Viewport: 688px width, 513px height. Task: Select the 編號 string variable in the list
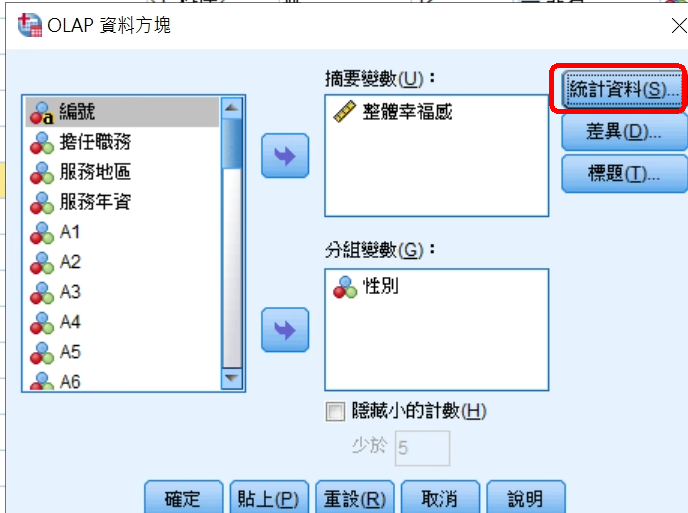[x=122, y=112]
